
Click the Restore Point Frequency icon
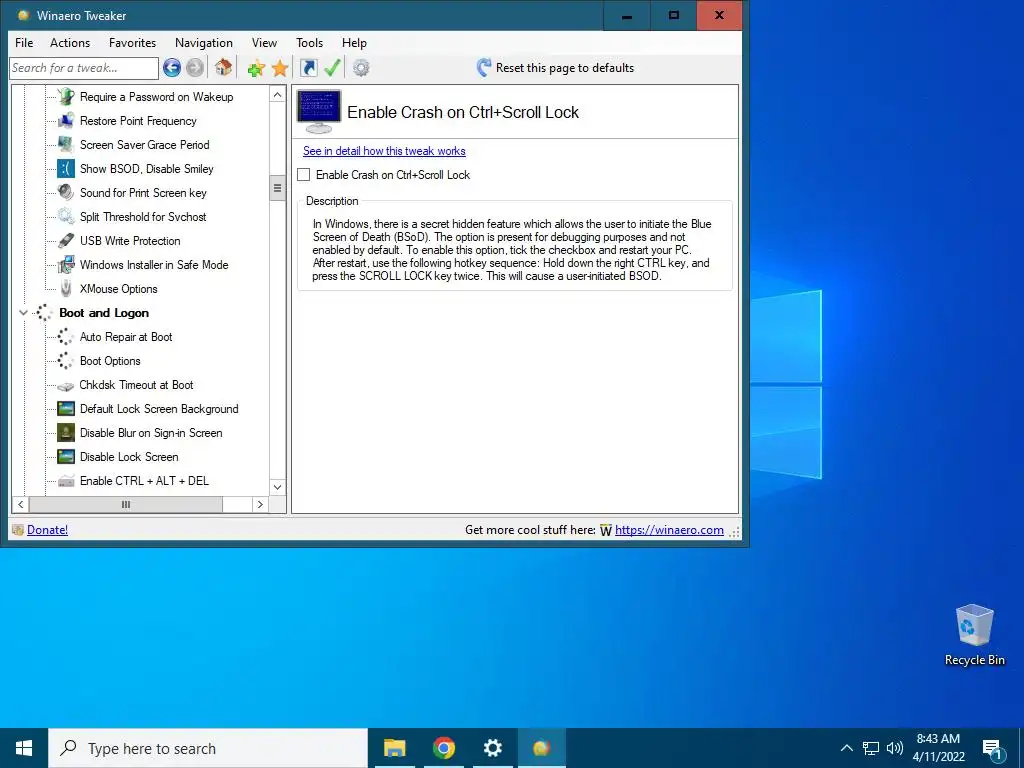[66, 121]
